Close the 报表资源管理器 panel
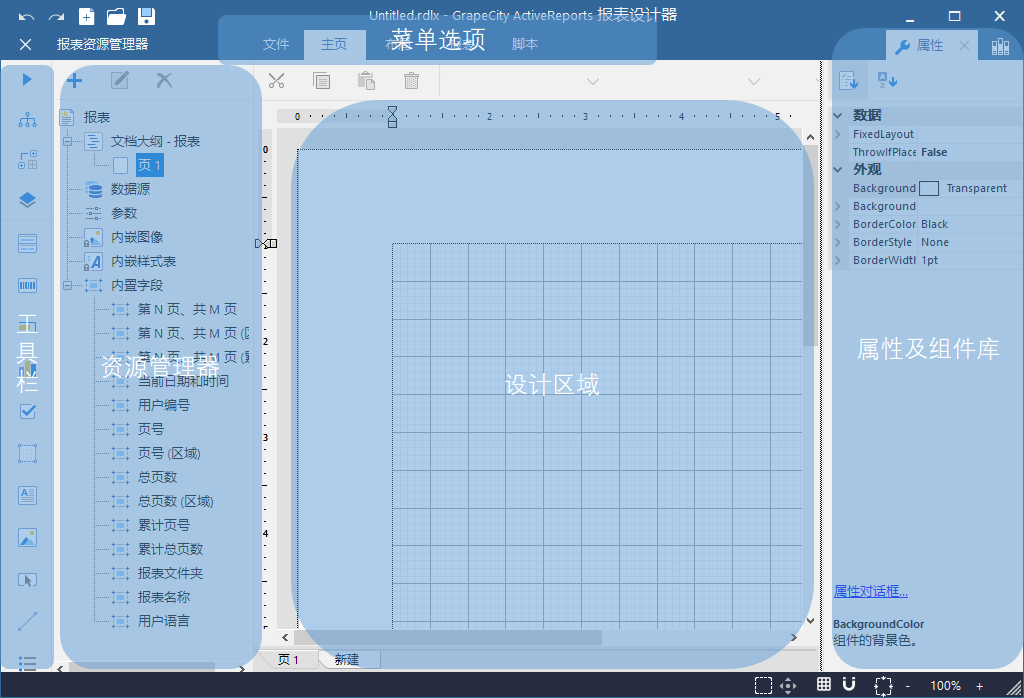1024x698 pixels. click(25, 44)
